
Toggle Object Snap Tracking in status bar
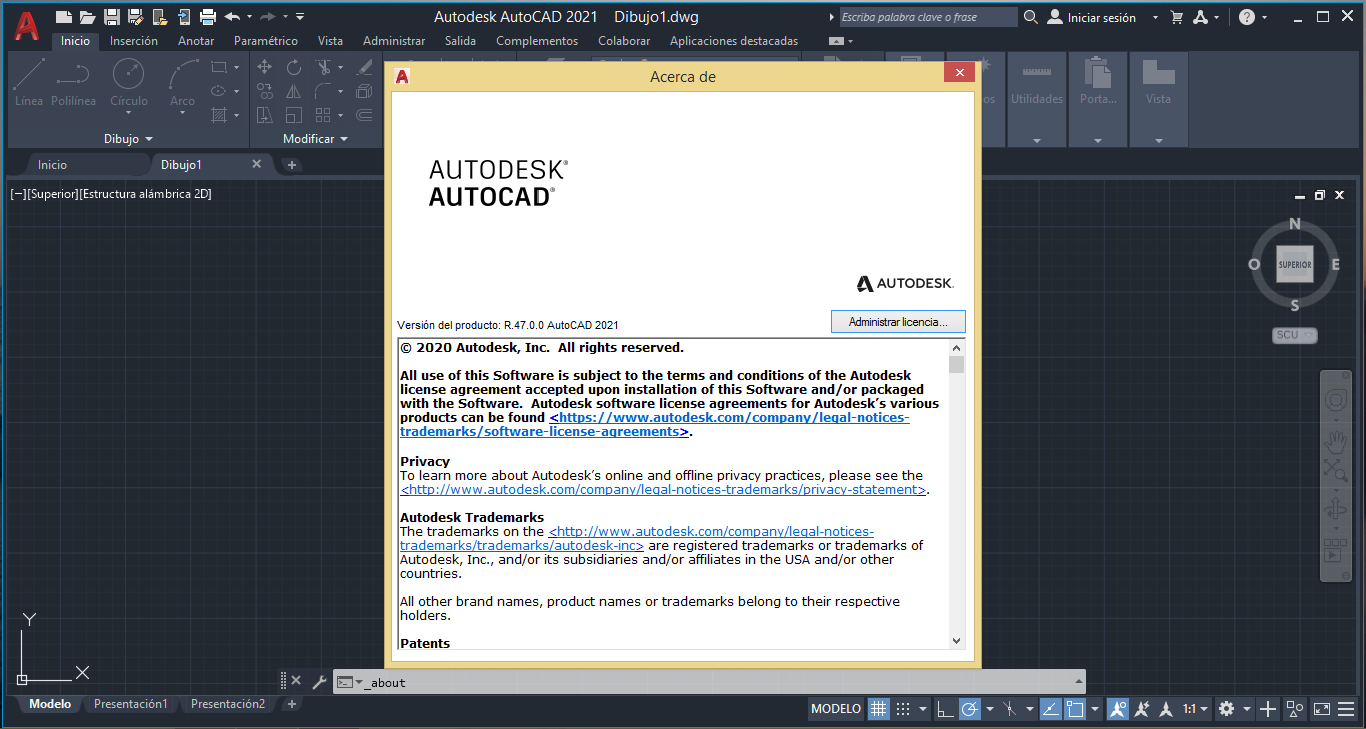click(x=1050, y=709)
